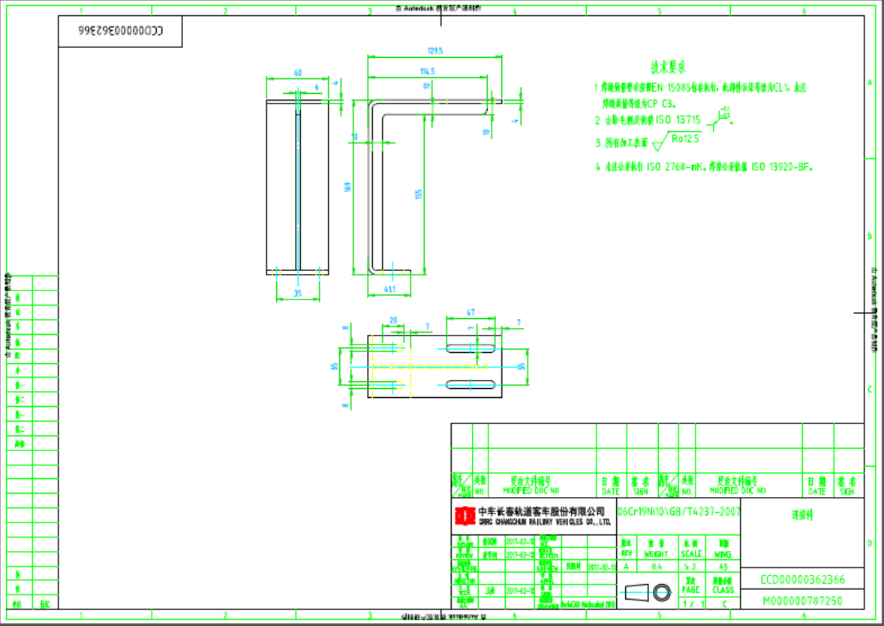
Task: Select drawing number CCD00000362366 in title block
Action: [x=802, y=580]
